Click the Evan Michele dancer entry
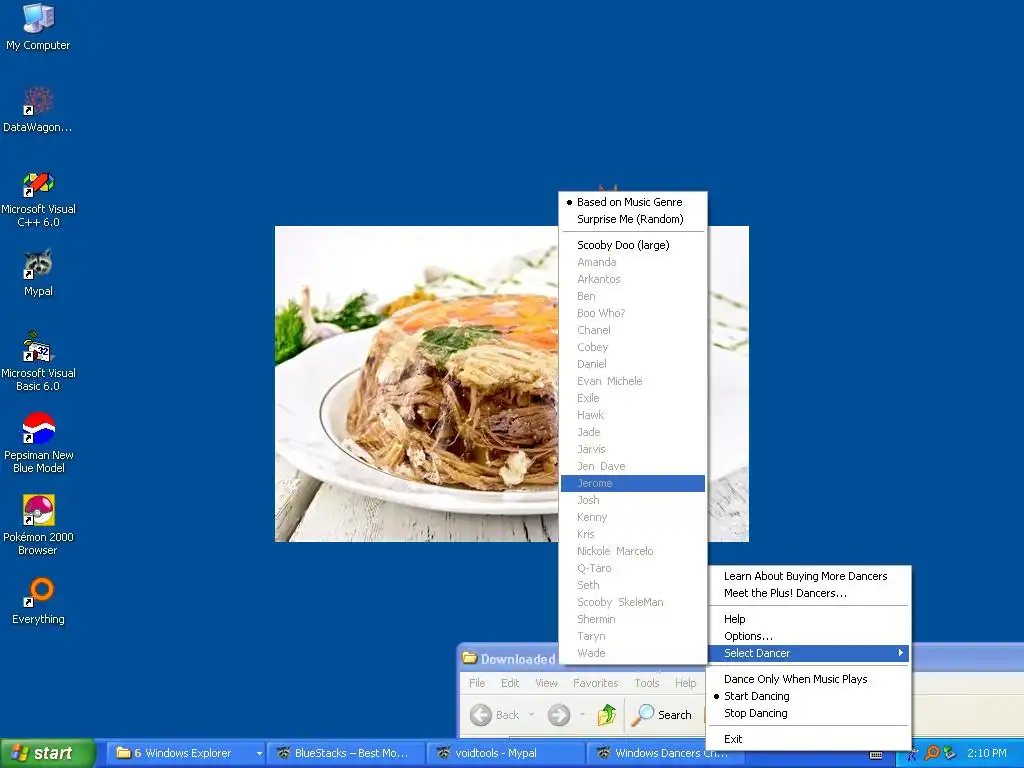Screen dimensions: 1024x768 pos(633,381)
